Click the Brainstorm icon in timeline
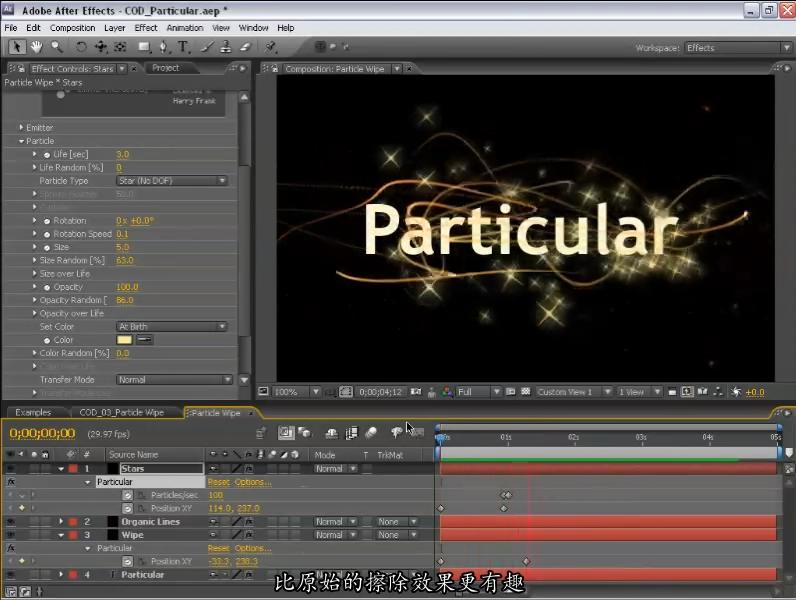This screenshot has height=600, width=796. click(x=396, y=432)
